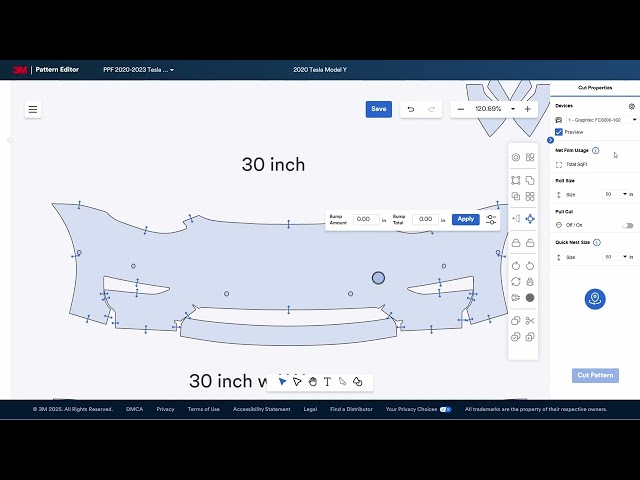Click the dark filled circle icon
Viewport: 640px width, 480px height.
(x=530, y=298)
